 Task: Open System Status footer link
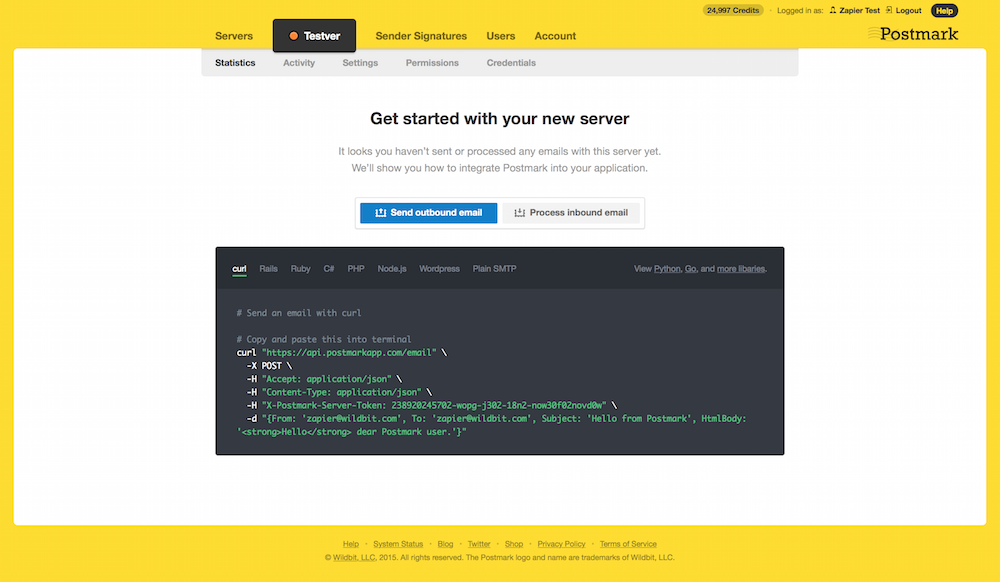(398, 544)
